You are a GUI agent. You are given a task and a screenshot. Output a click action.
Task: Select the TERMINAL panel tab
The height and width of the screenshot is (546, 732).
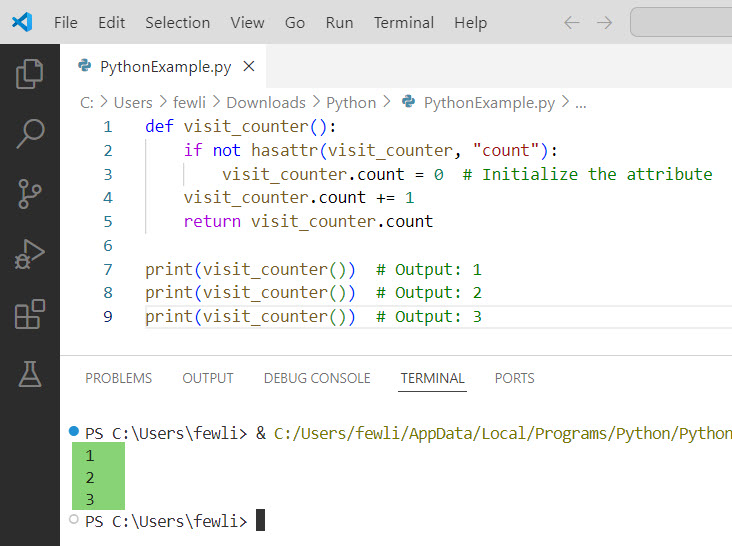tap(432, 378)
